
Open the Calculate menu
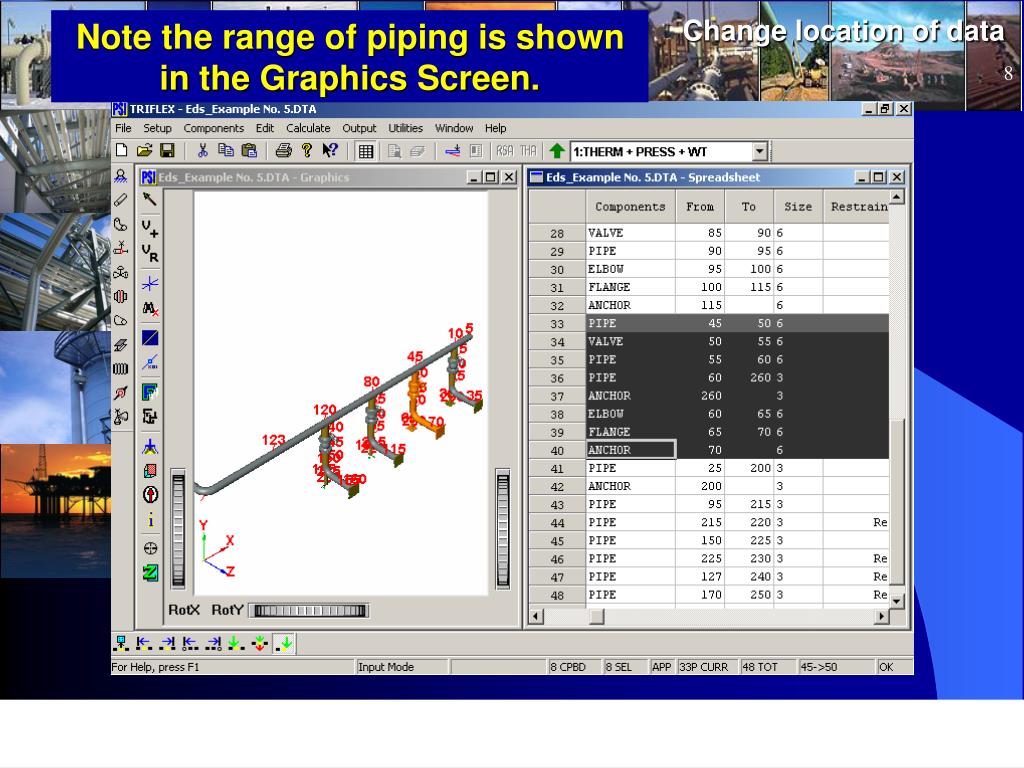(x=308, y=128)
